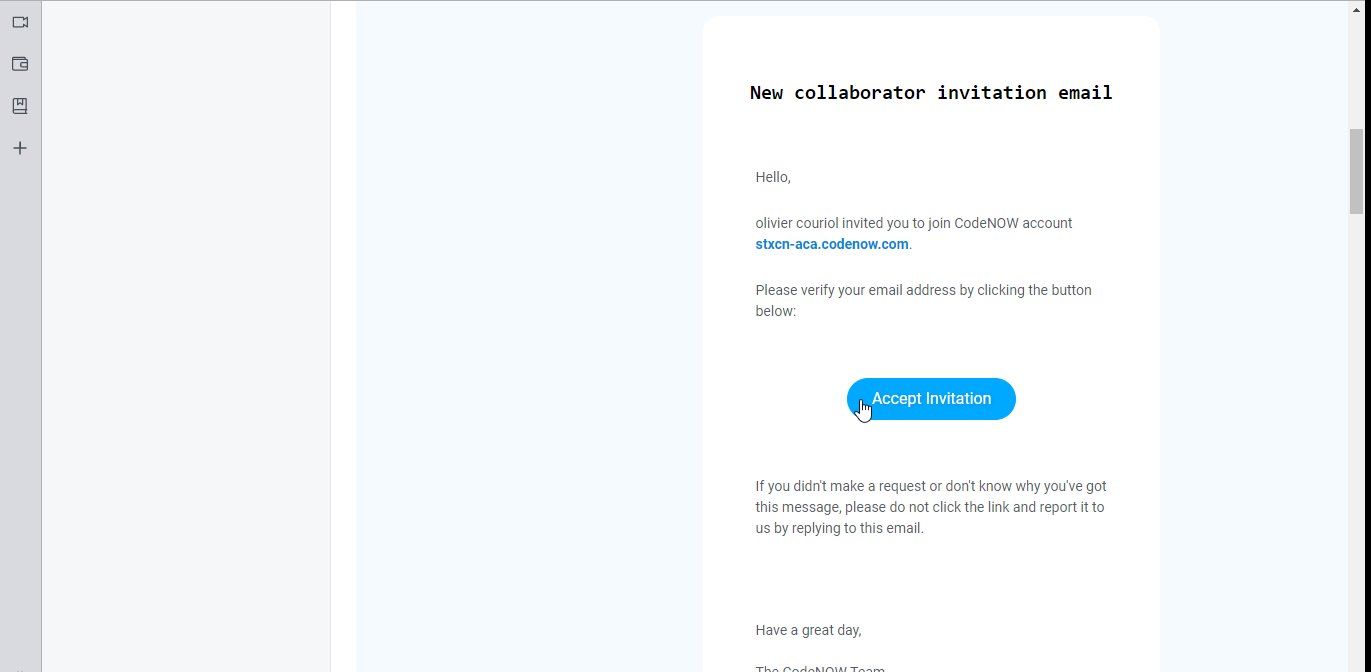Click the 'Have a great day,' line
Screen dimensions: 1371x672
click(808, 630)
